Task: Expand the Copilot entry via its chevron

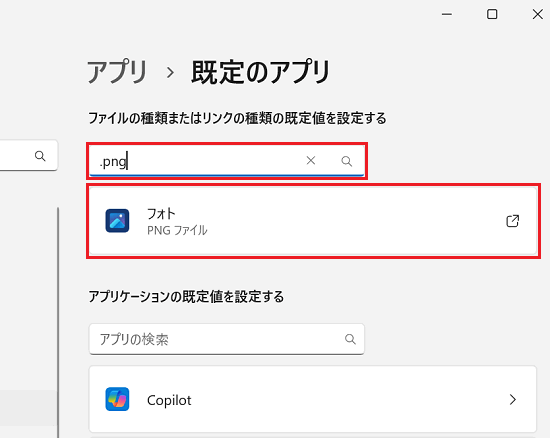Action: (512, 399)
